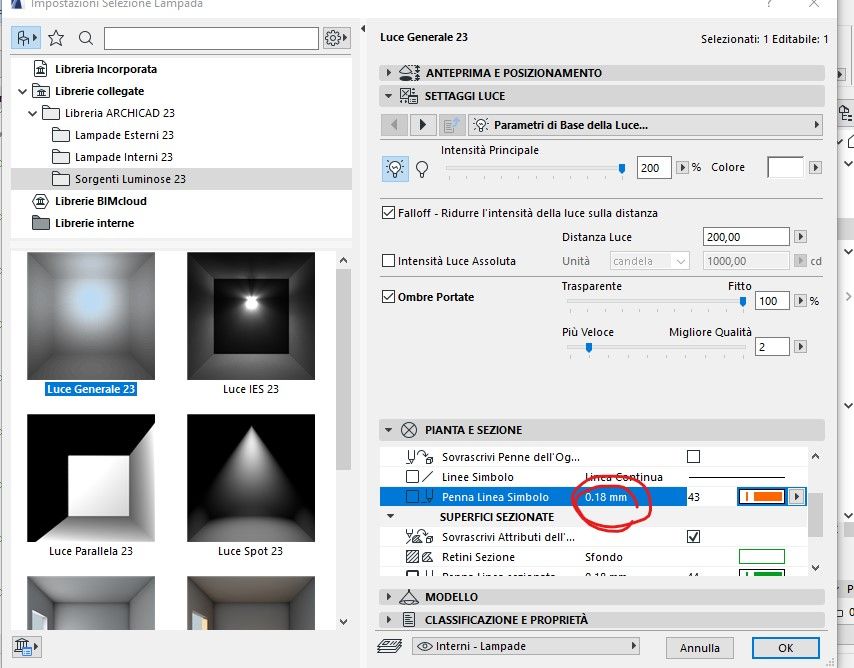Click the layer icon beside Interni - Lampade

390,646
